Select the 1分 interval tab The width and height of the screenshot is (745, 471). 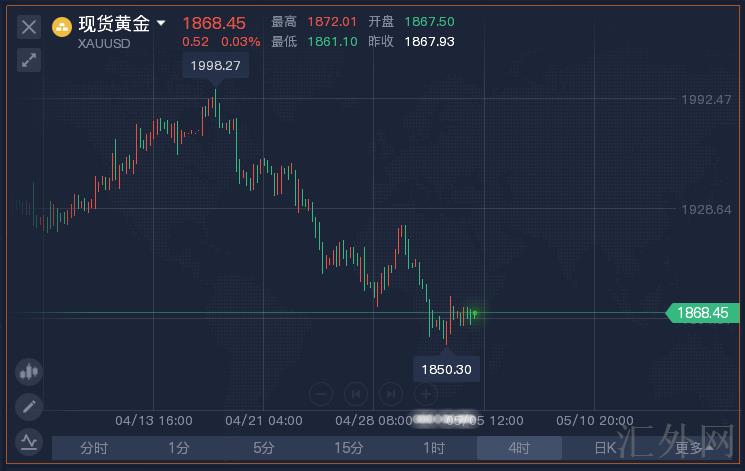pyautogui.click(x=179, y=448)
